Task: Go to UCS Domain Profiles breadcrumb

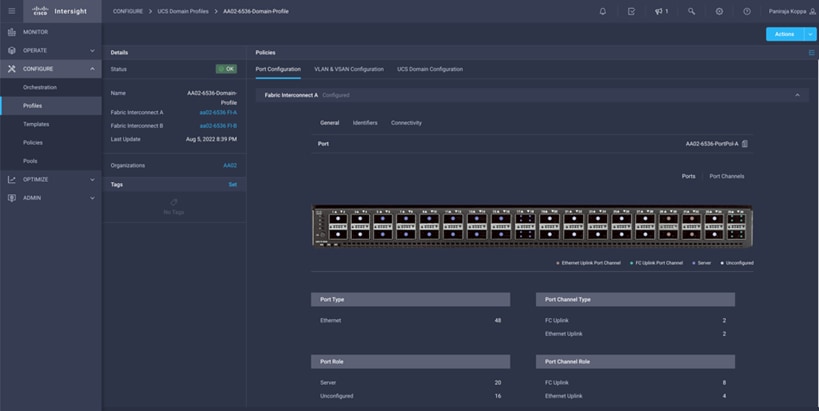Action: (183, 11)
